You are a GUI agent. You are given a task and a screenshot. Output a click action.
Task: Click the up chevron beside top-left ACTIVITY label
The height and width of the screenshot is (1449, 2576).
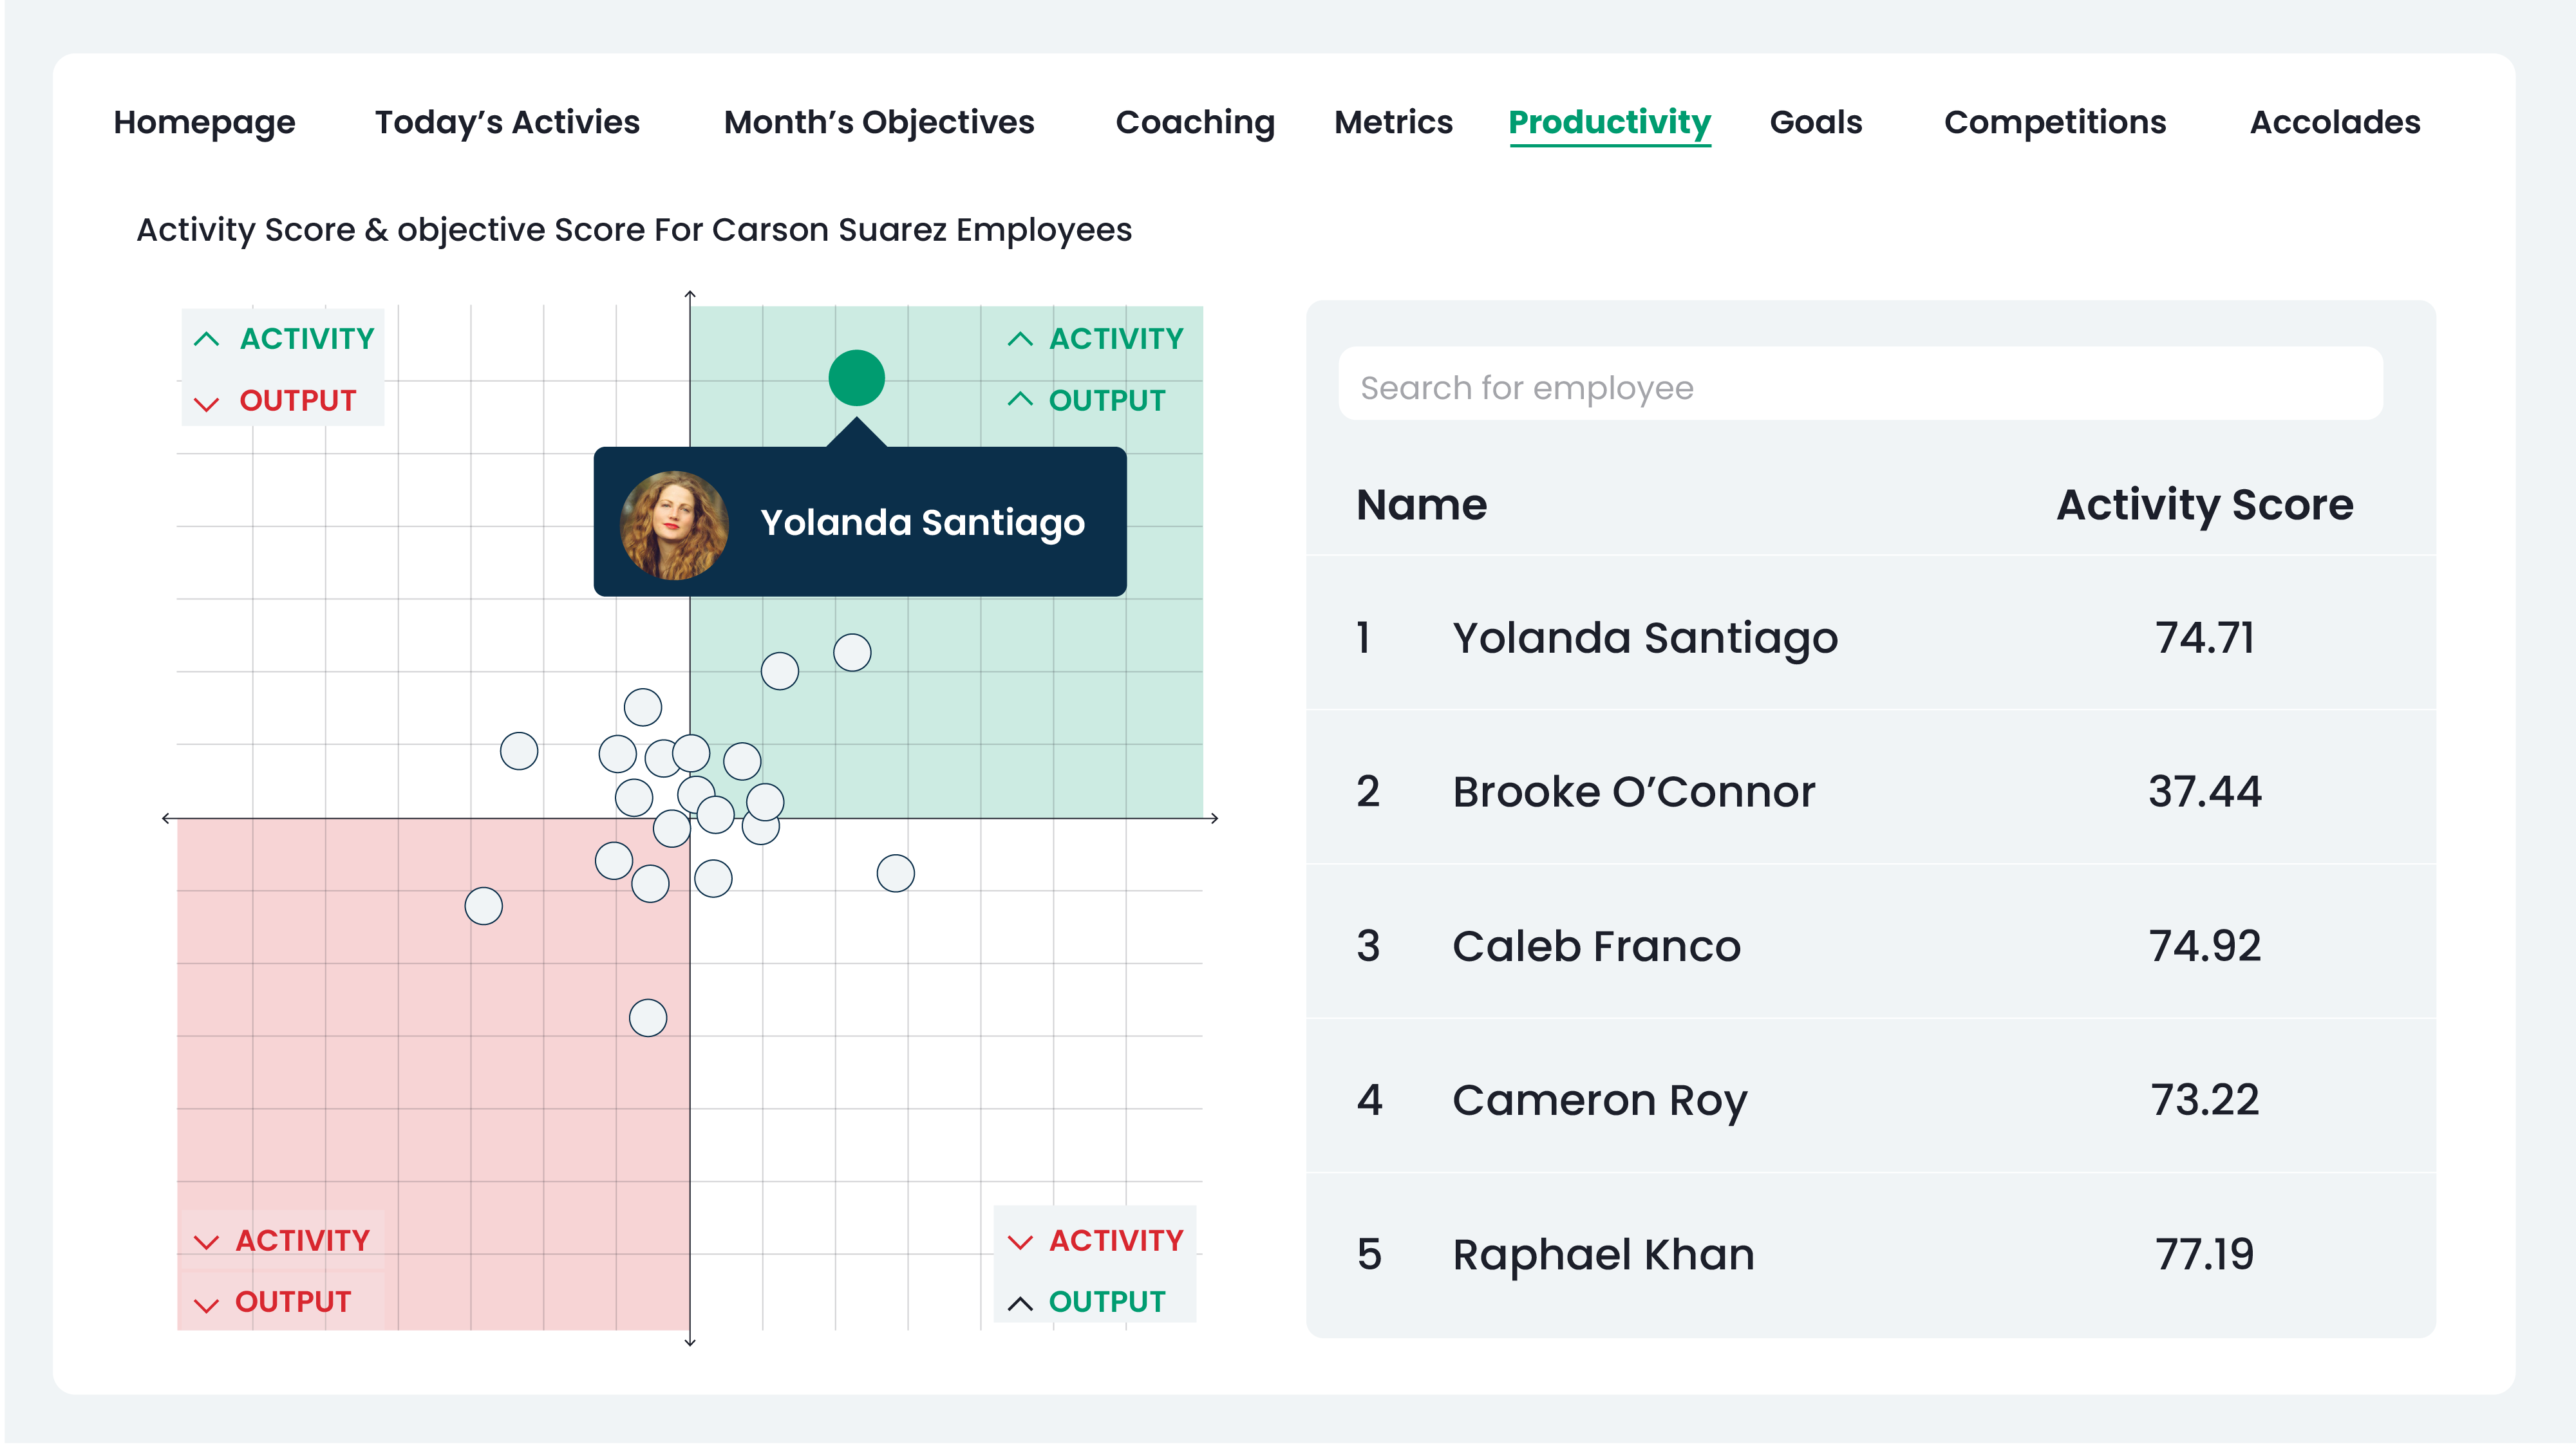pos(206,339)
